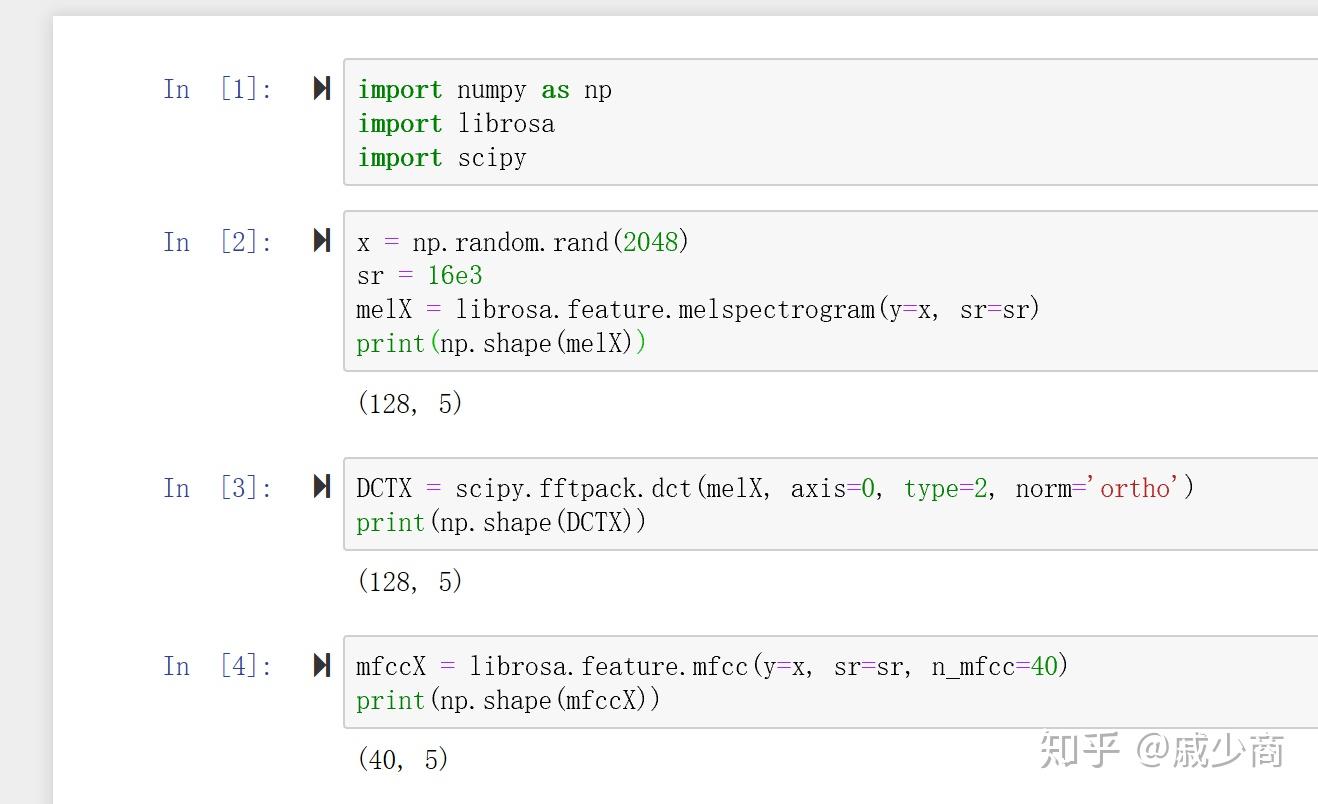Click the librosa.feature.mfcc code line

[x=712, y=666]
